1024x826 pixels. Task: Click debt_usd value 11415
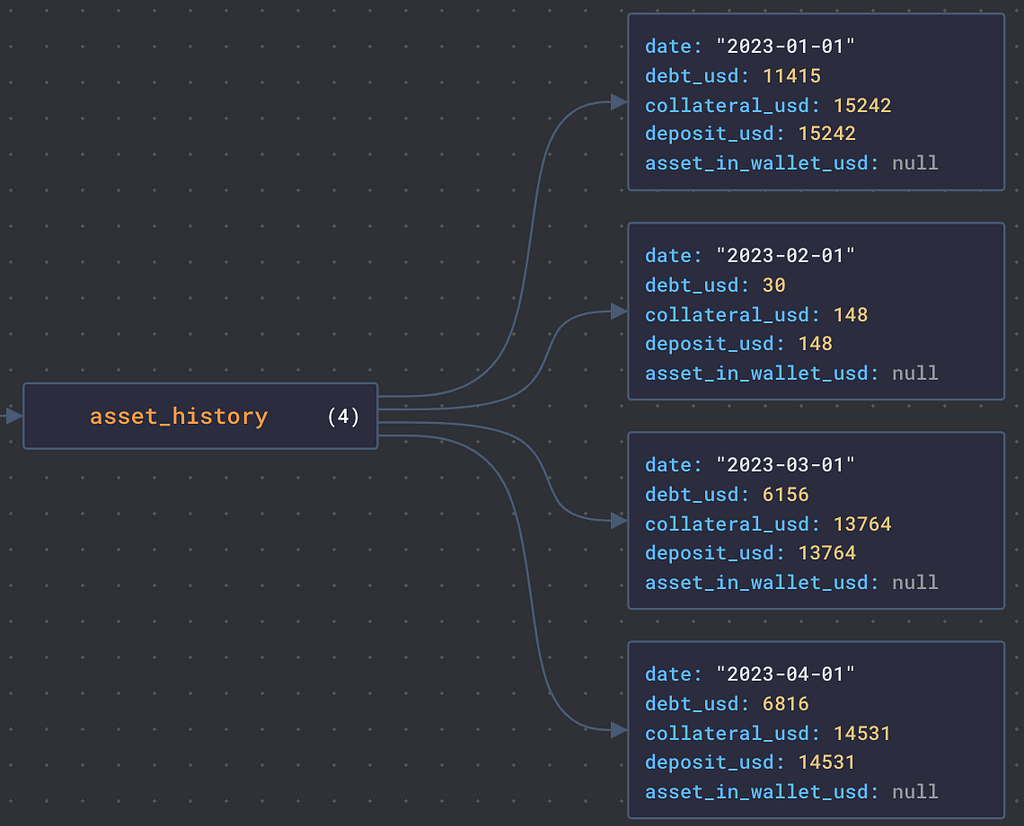coord(792,76)
